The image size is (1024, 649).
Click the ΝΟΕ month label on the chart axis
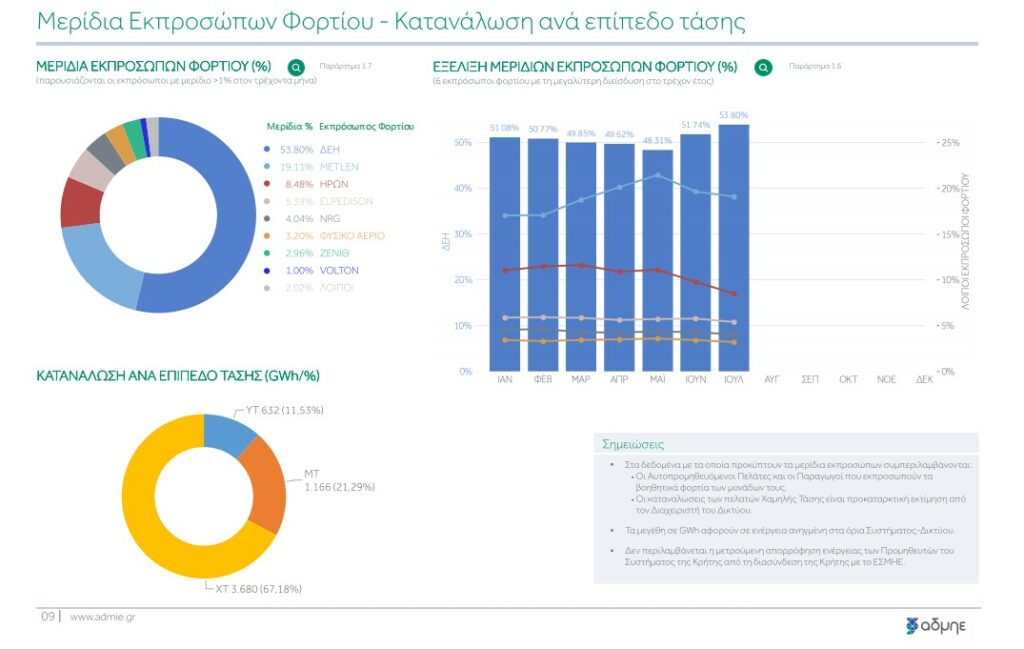[x=886, y=379]
